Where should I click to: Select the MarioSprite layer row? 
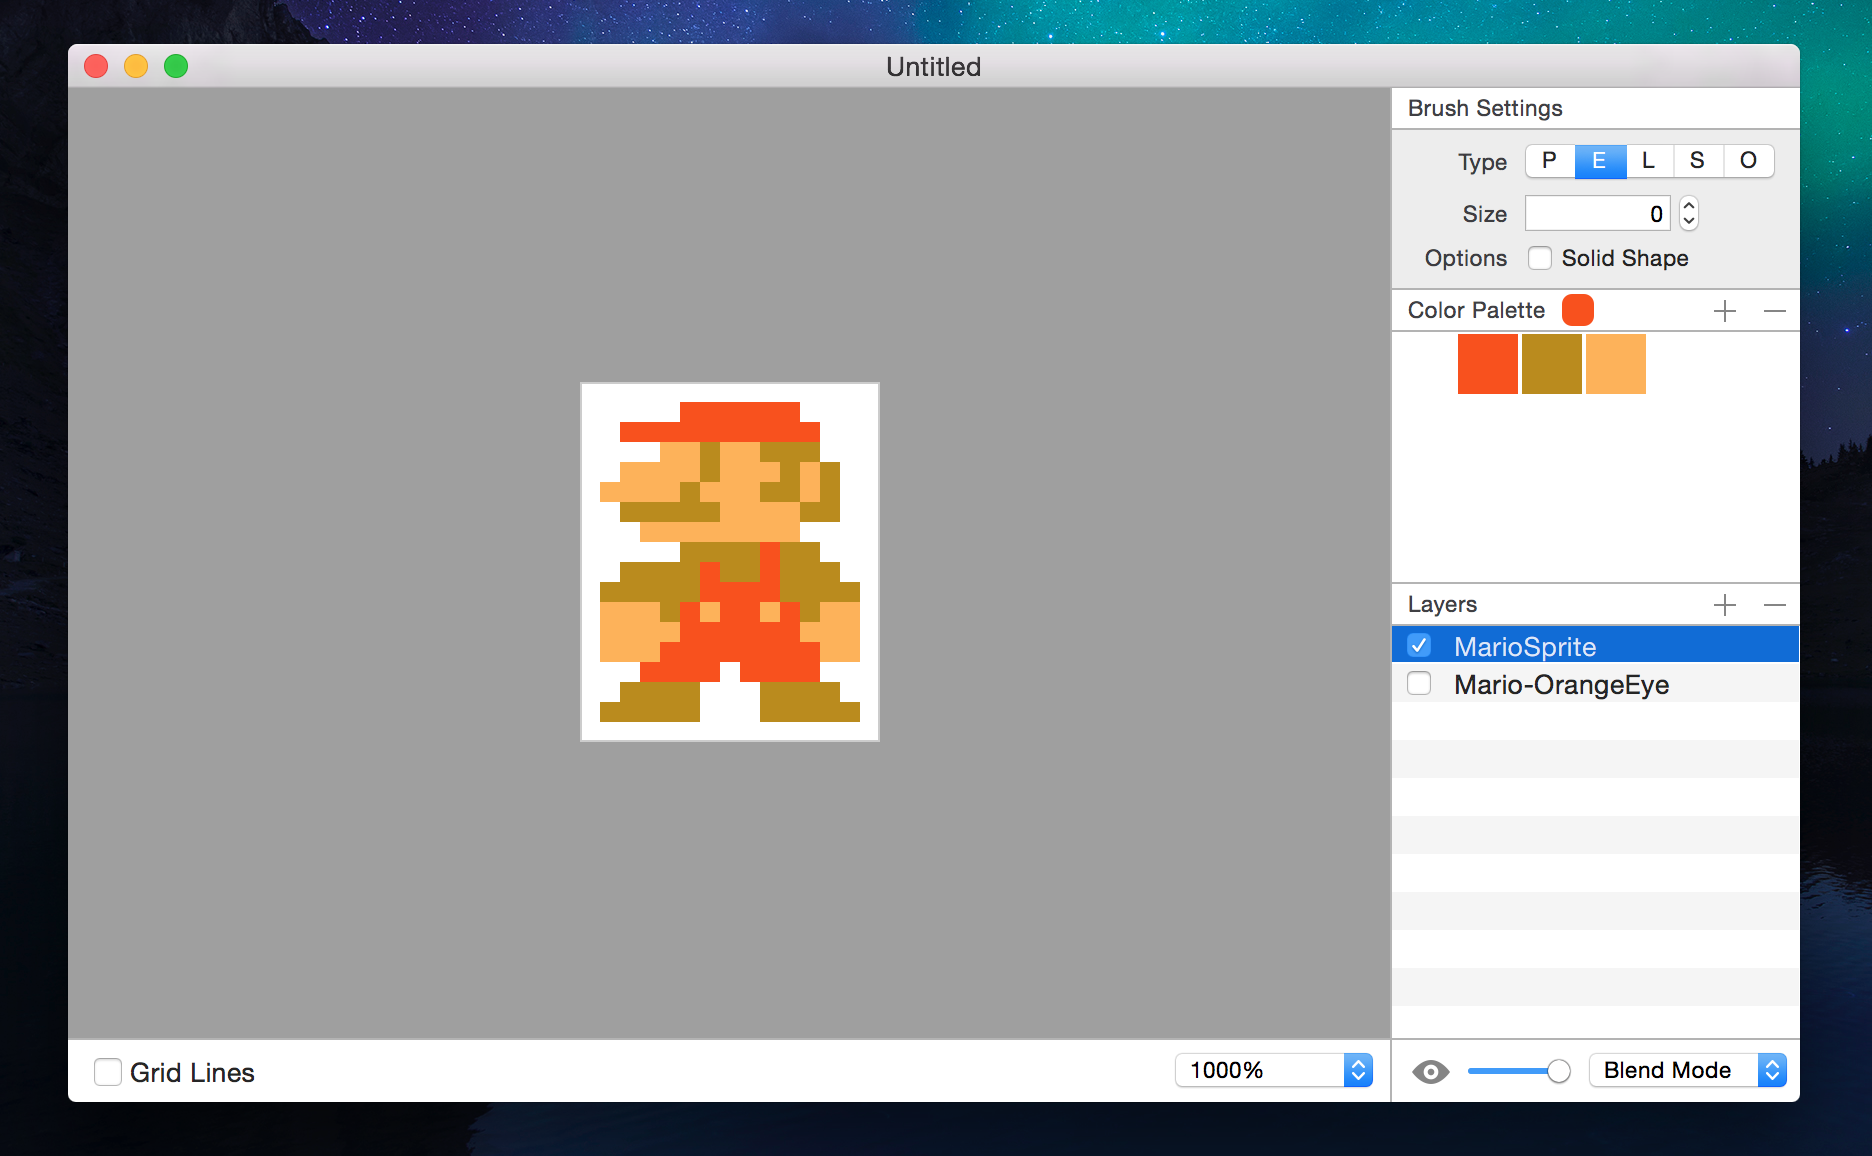tap(1595, 645)
